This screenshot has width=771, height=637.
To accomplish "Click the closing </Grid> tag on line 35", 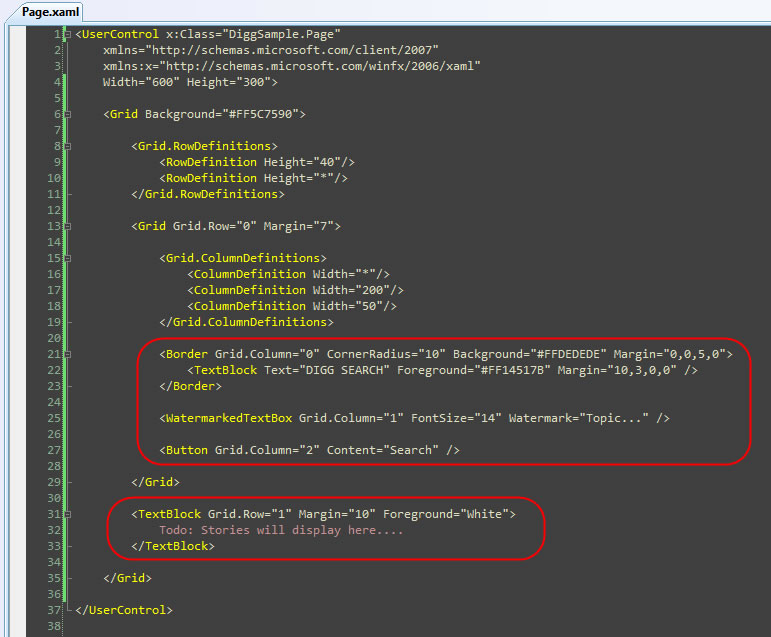I will pos(127,577).
